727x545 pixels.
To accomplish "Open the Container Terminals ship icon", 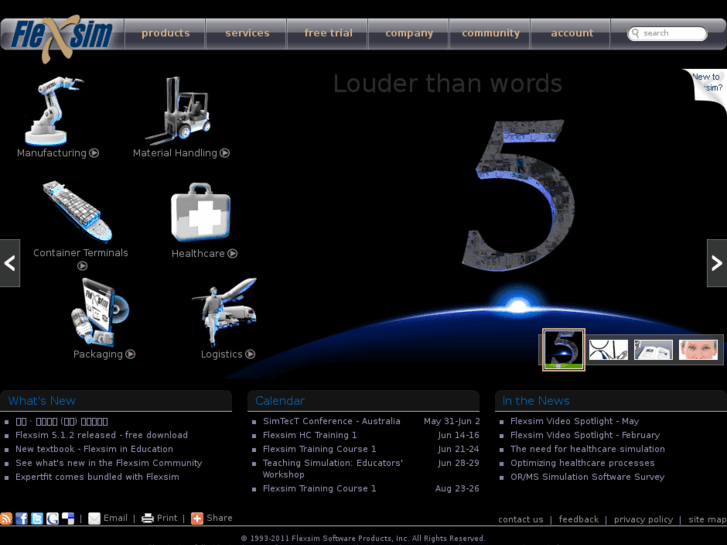I will click(77, 211).
